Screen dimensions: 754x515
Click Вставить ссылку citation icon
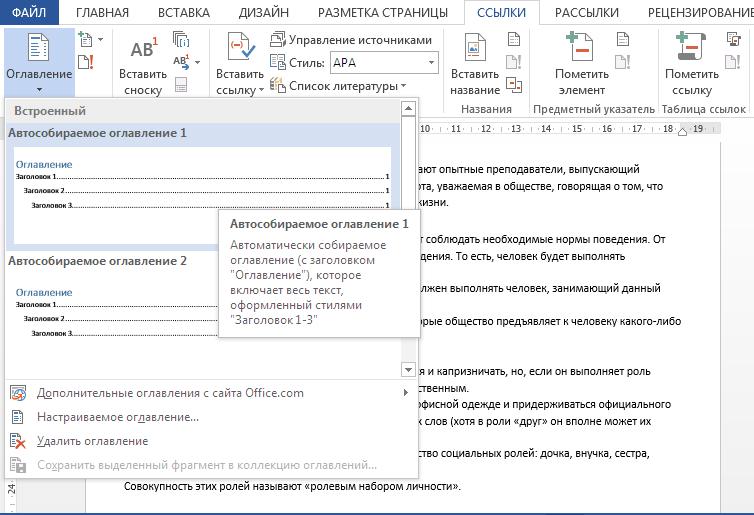(x=240, y=46)
